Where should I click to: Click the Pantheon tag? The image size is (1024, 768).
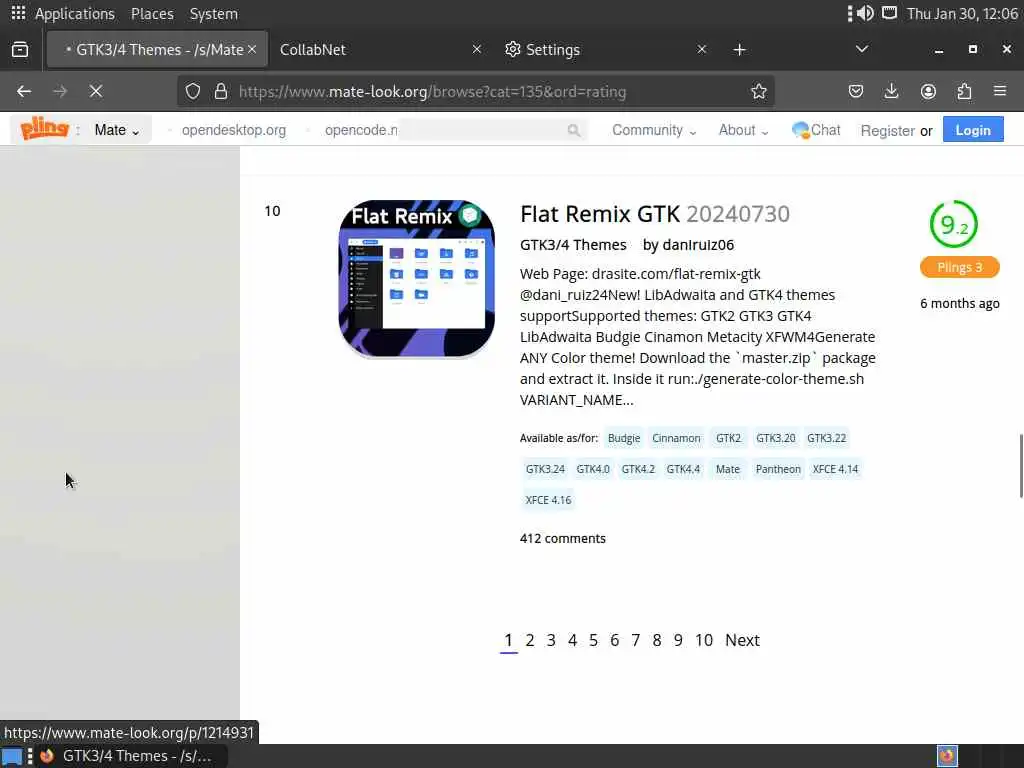(x=778, y=469)
